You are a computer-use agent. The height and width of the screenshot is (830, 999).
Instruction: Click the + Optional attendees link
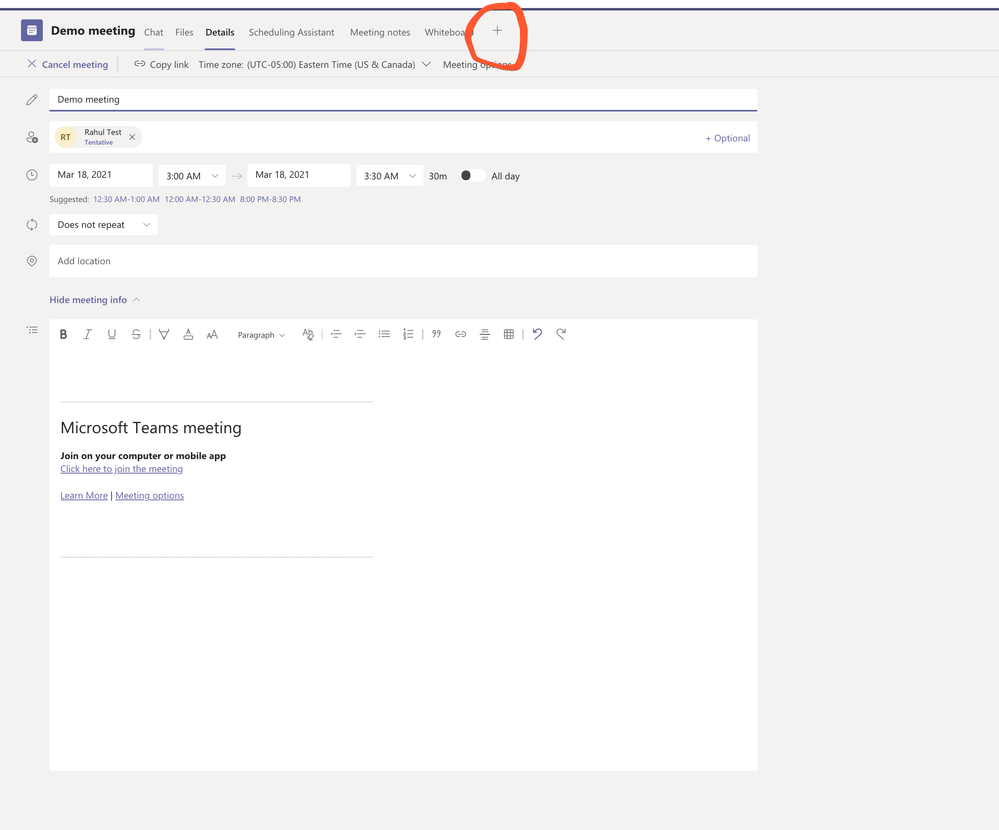tap(728, 138)
